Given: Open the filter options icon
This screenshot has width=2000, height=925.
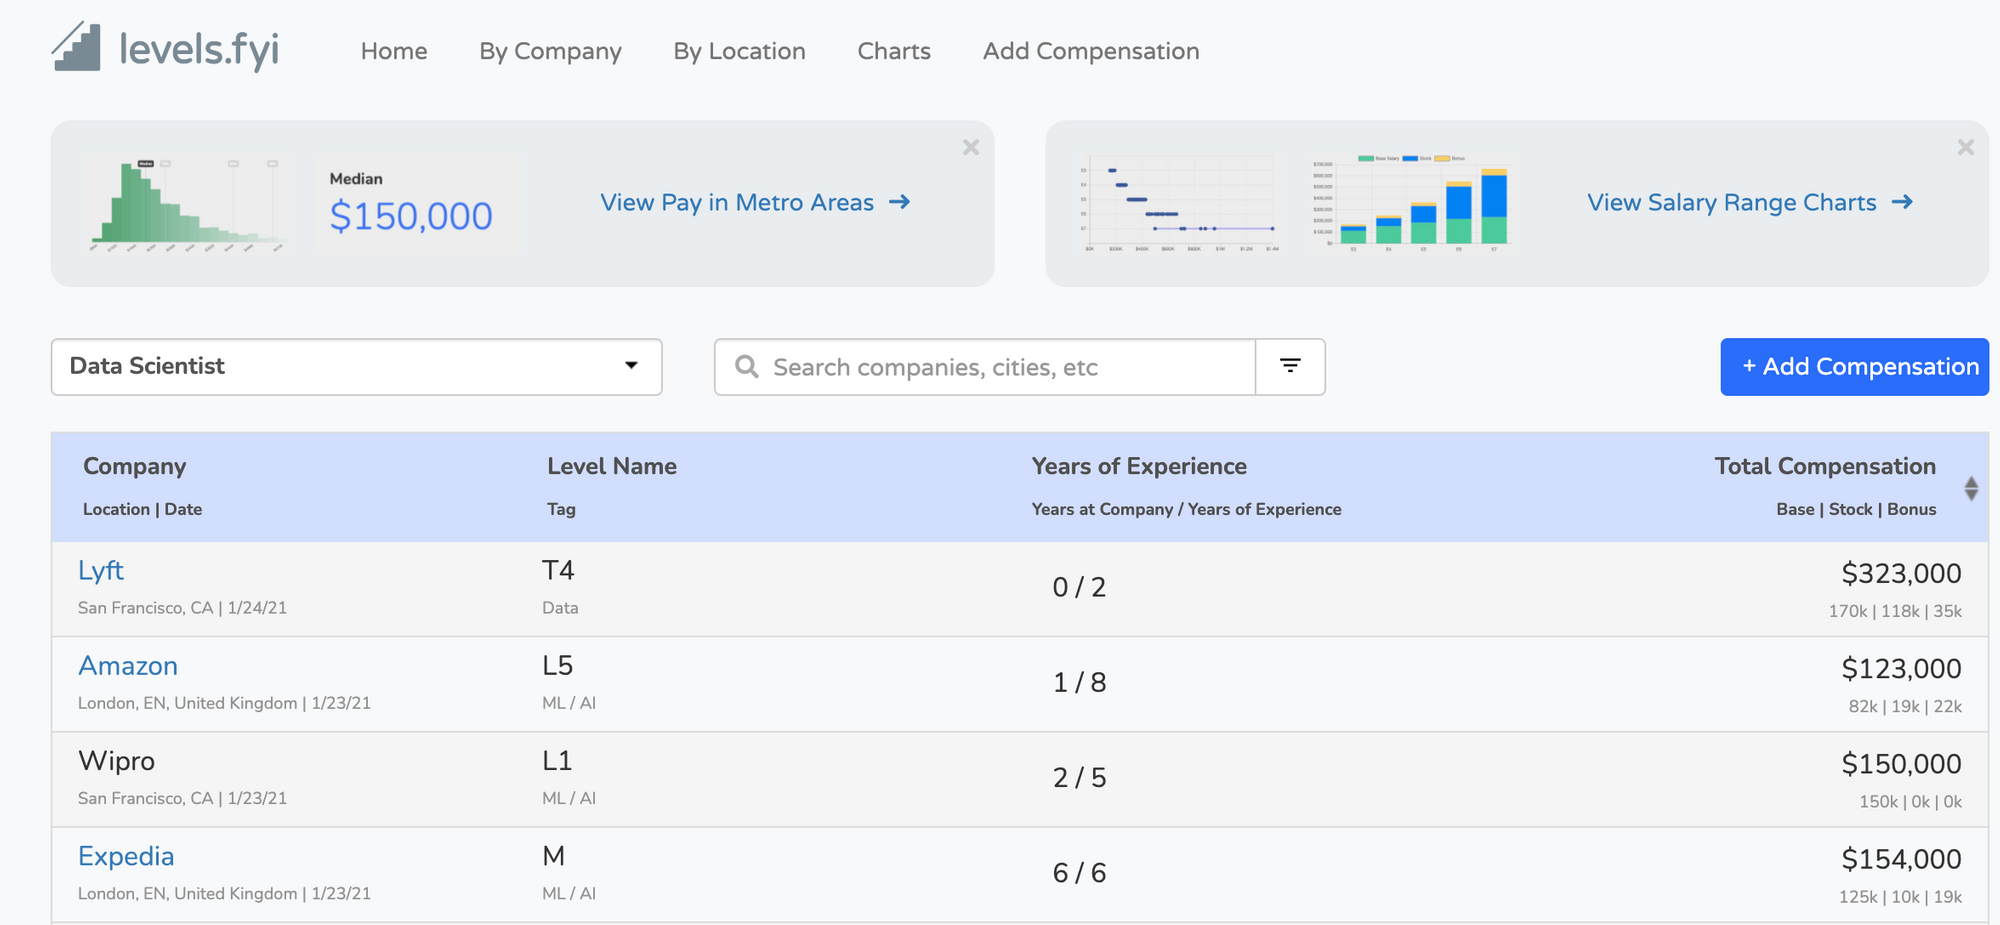Looking at the screenshot, I should (x=1290, y=367).
